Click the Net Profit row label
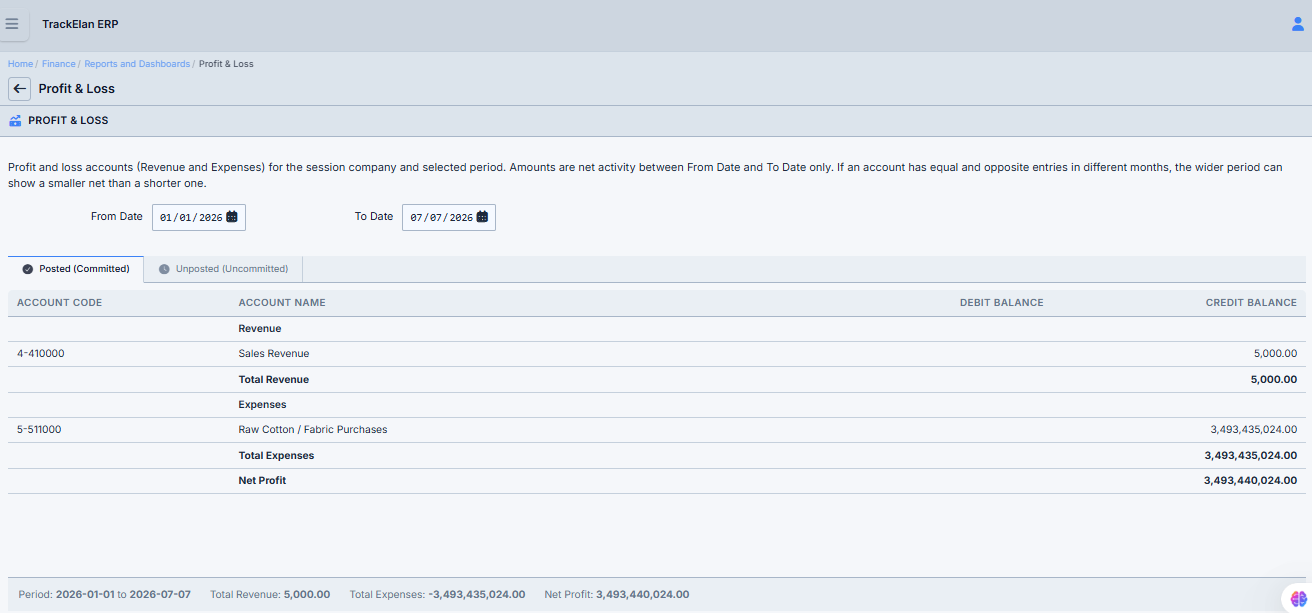The height and width of the screenshot is (613, 1312). click(x=262, y=481)
